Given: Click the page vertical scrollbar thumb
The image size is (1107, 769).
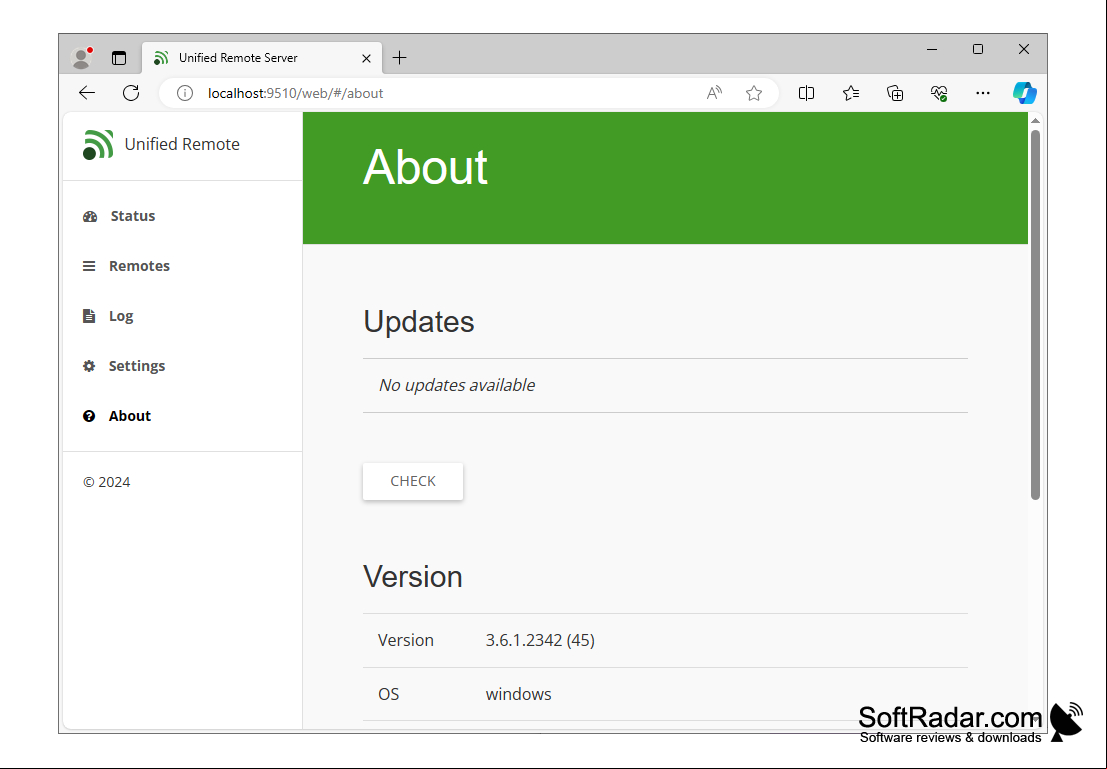Looking at the screenshot, I should click(1035, 315).
